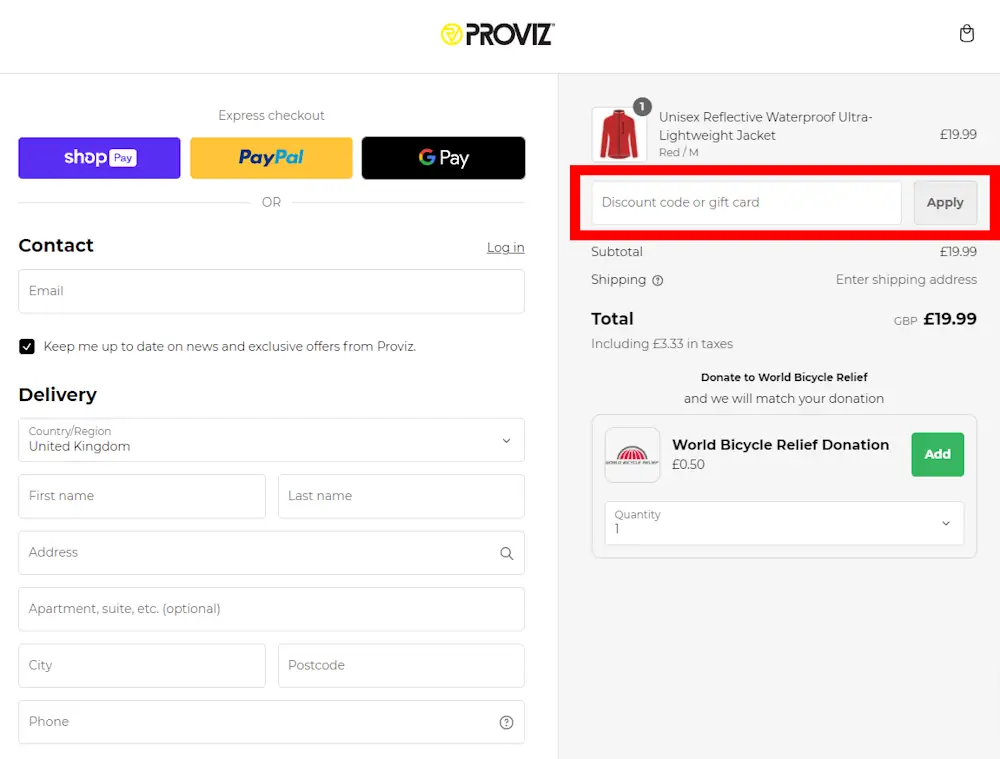Click the Shipping help question mark icon
This screenshot has height=759, width=1000.
(x=658, y=281)
